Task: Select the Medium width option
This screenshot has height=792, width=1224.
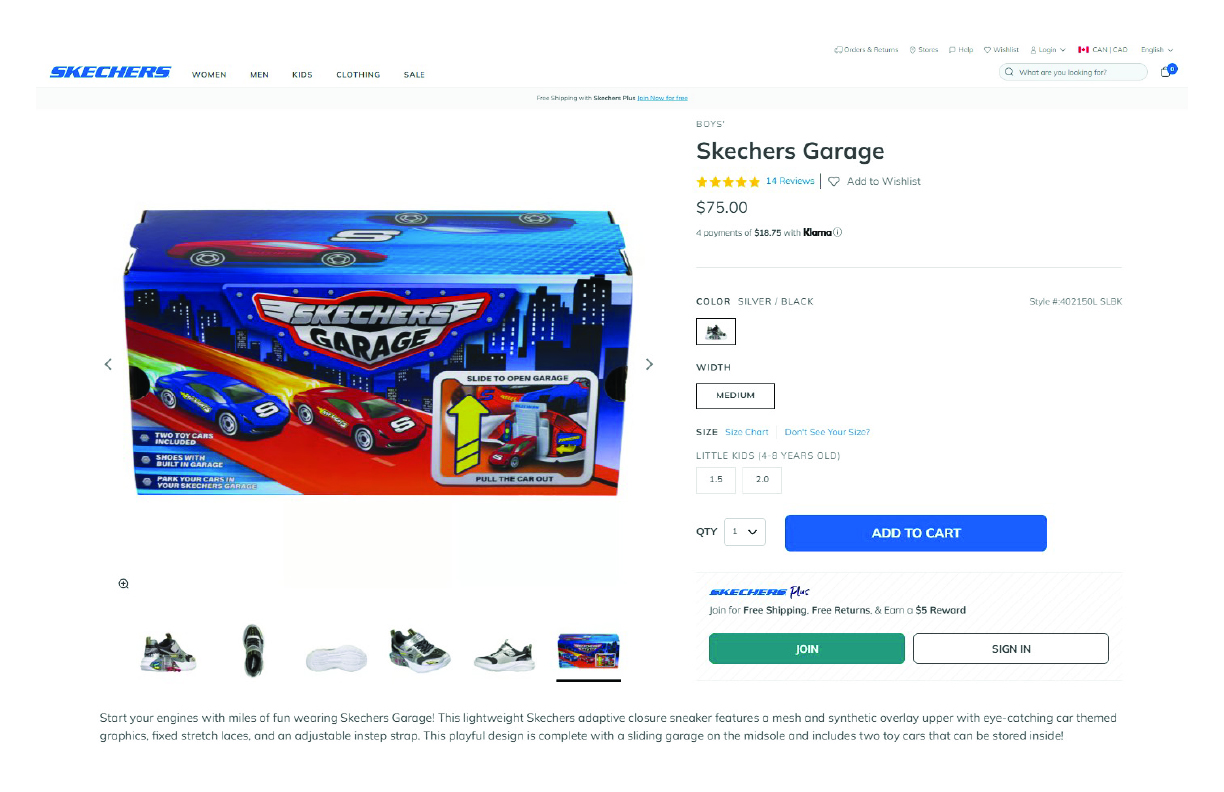Action: tap(735, 396)
